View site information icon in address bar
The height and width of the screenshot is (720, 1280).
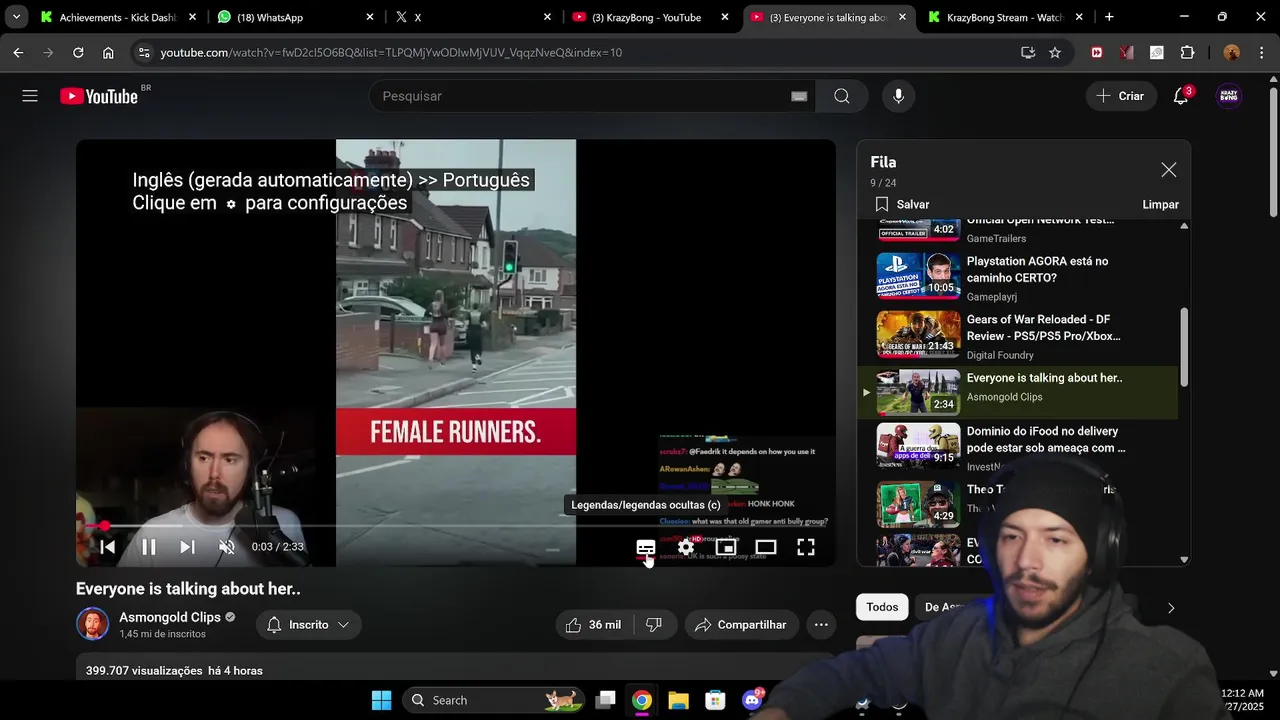click(144, 52)
